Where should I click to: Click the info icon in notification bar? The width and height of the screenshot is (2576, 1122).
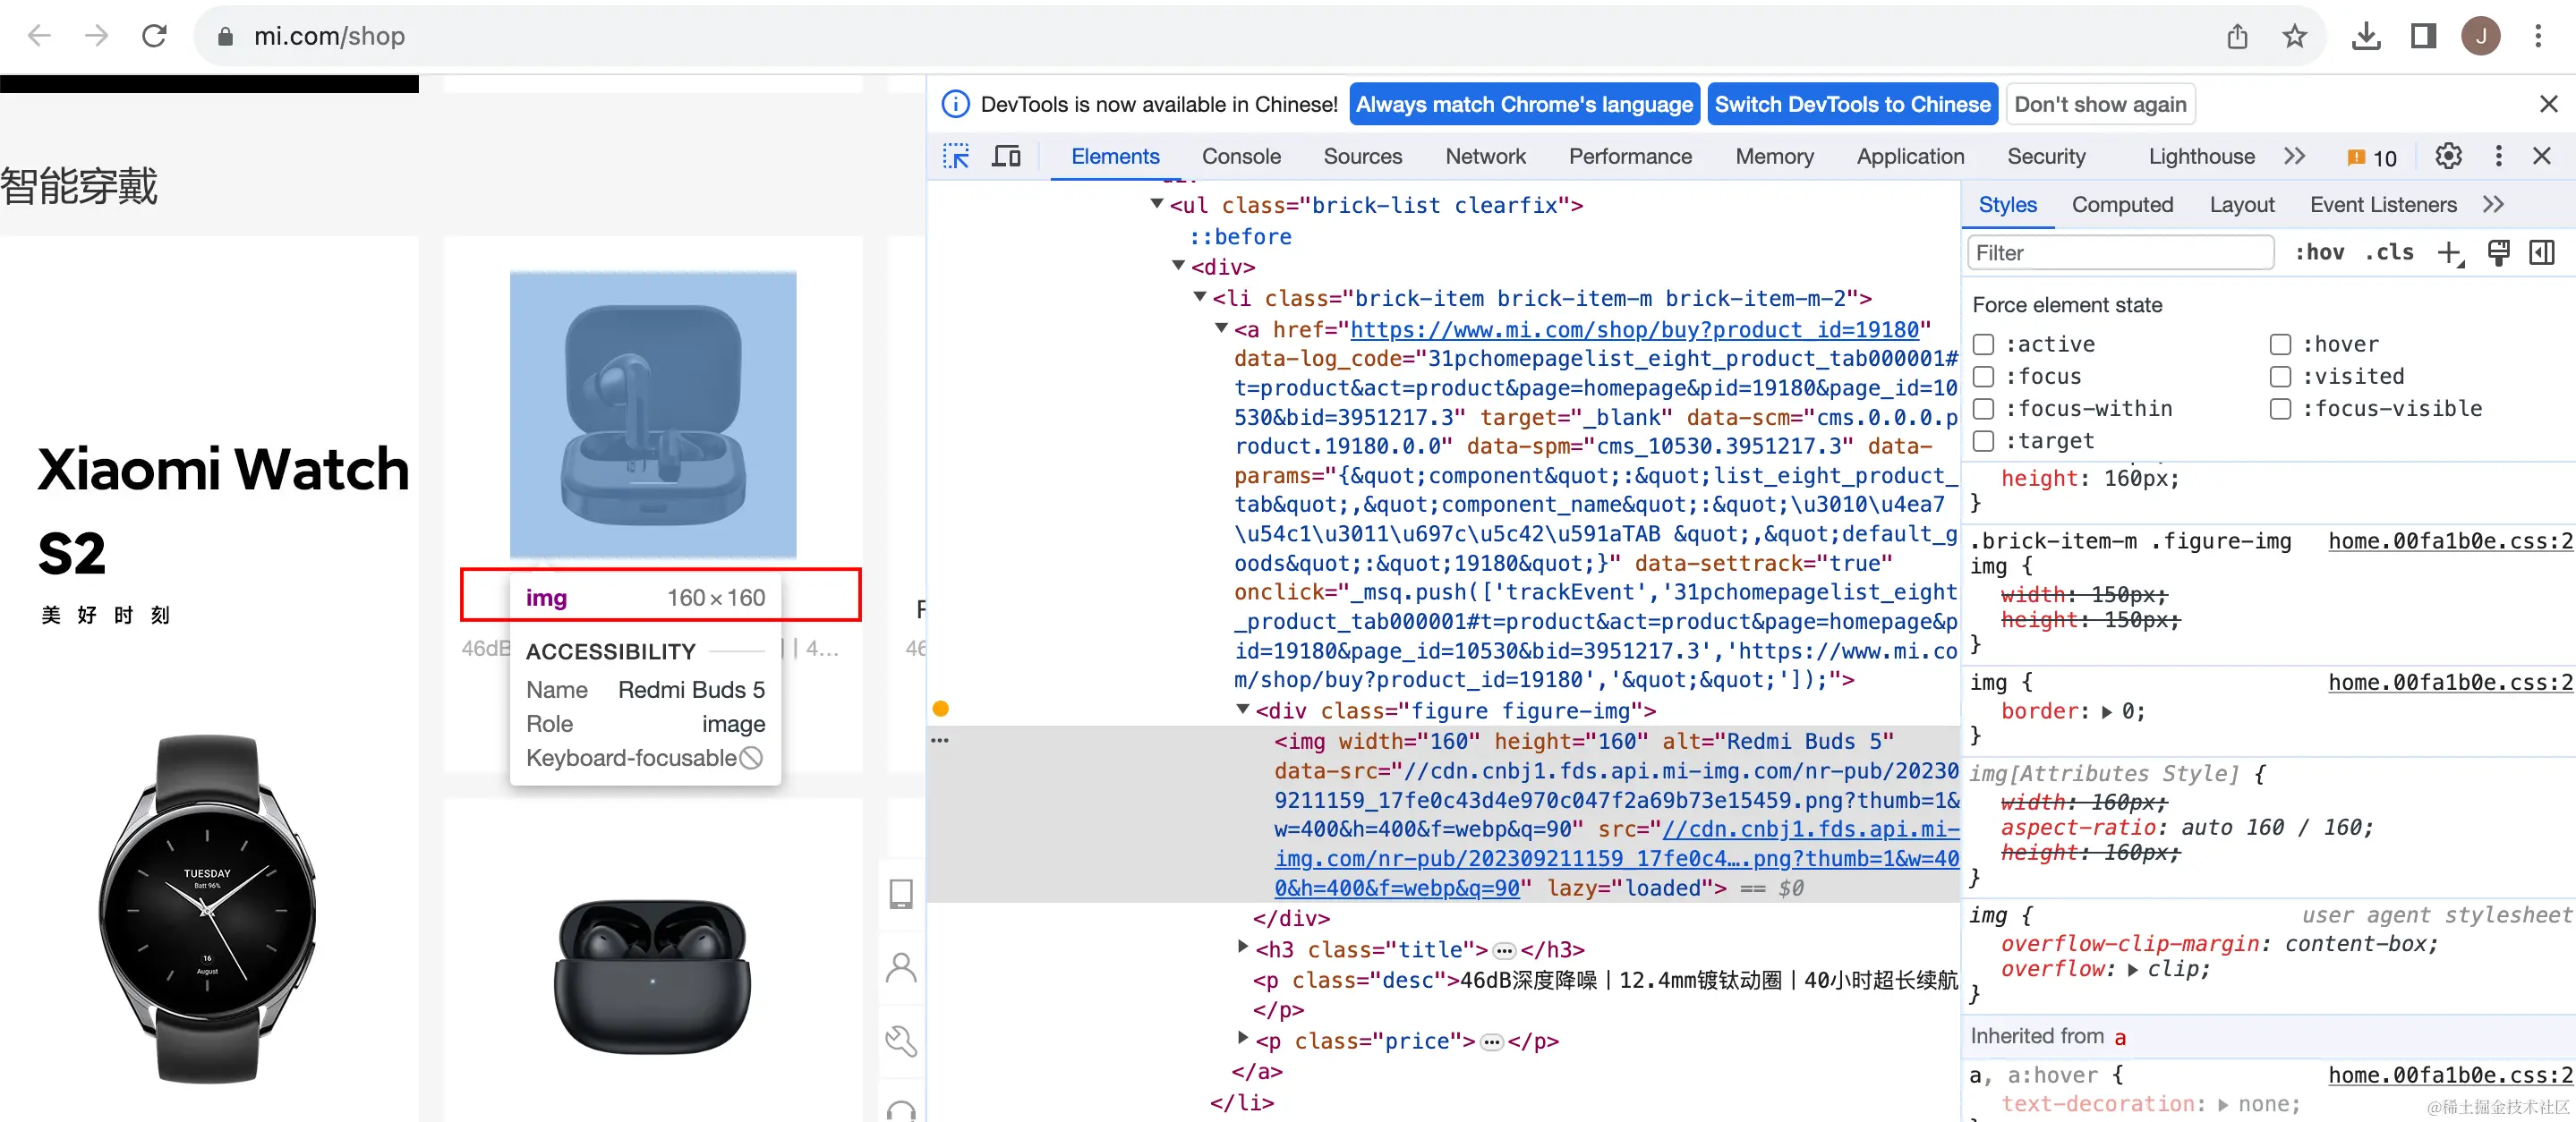pos(956,104)
